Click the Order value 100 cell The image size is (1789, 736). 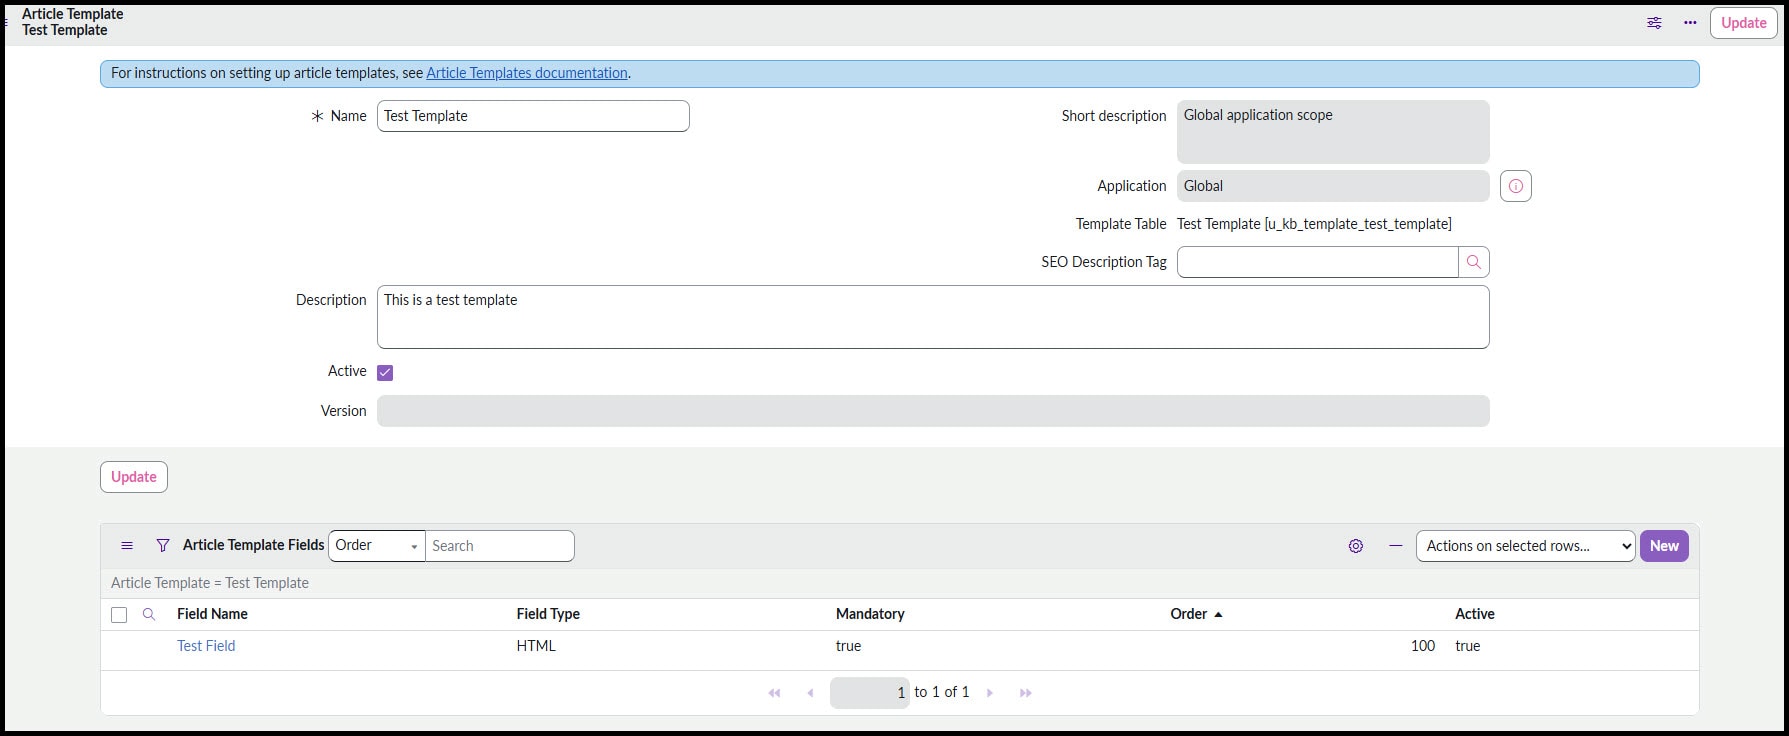1423,646
